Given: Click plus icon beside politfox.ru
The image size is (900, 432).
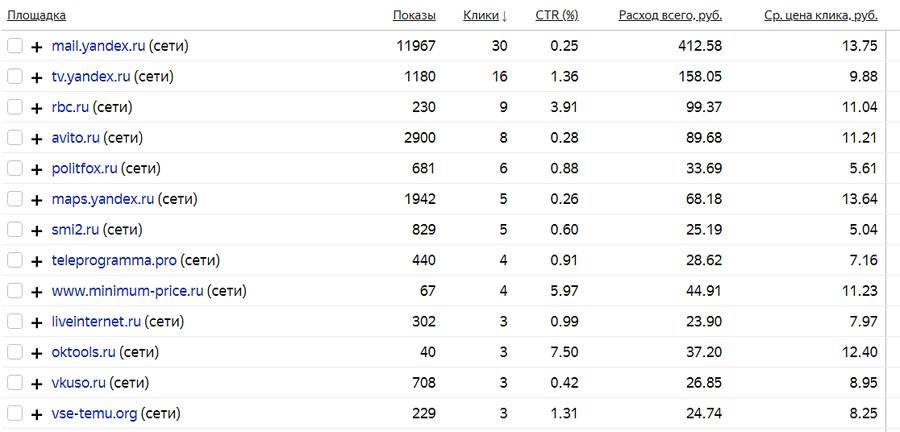Looking at the screenshot, I should coord(37,169).
